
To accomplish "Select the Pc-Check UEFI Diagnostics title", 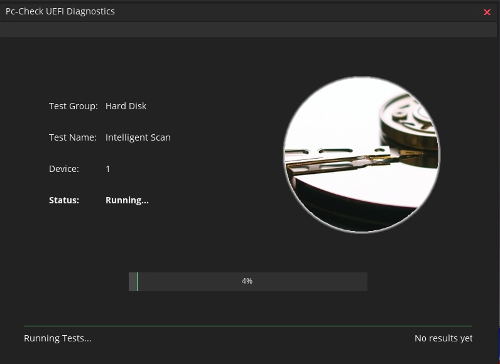I will [x=60, y=11].
